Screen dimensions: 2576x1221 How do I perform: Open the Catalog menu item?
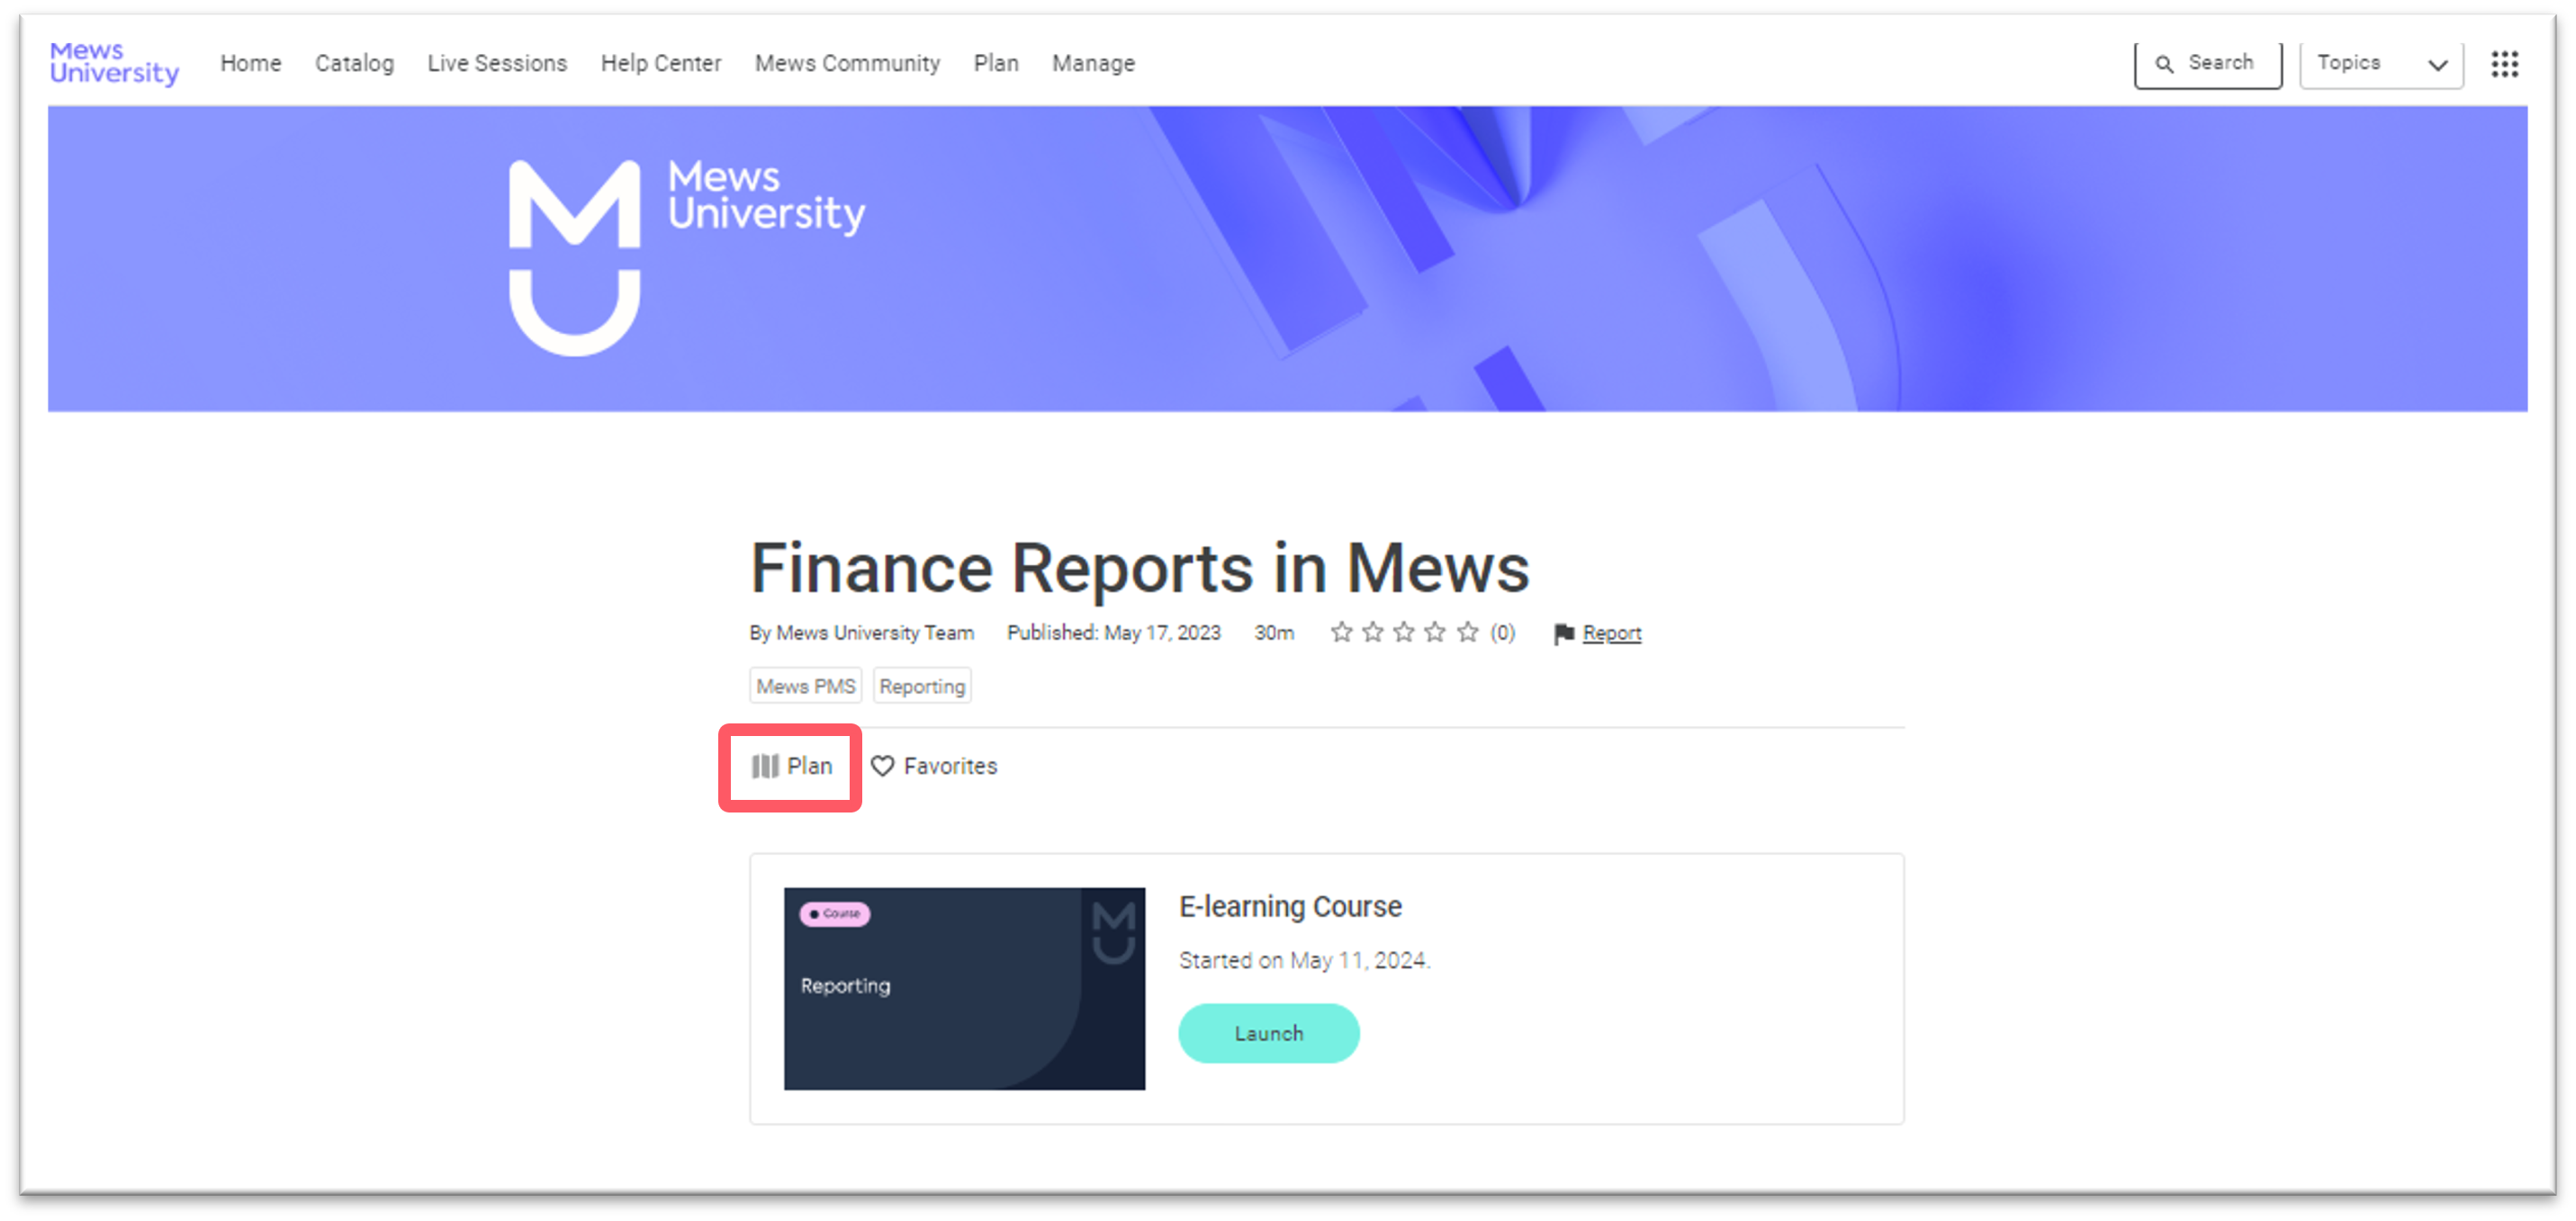point(354,63)
